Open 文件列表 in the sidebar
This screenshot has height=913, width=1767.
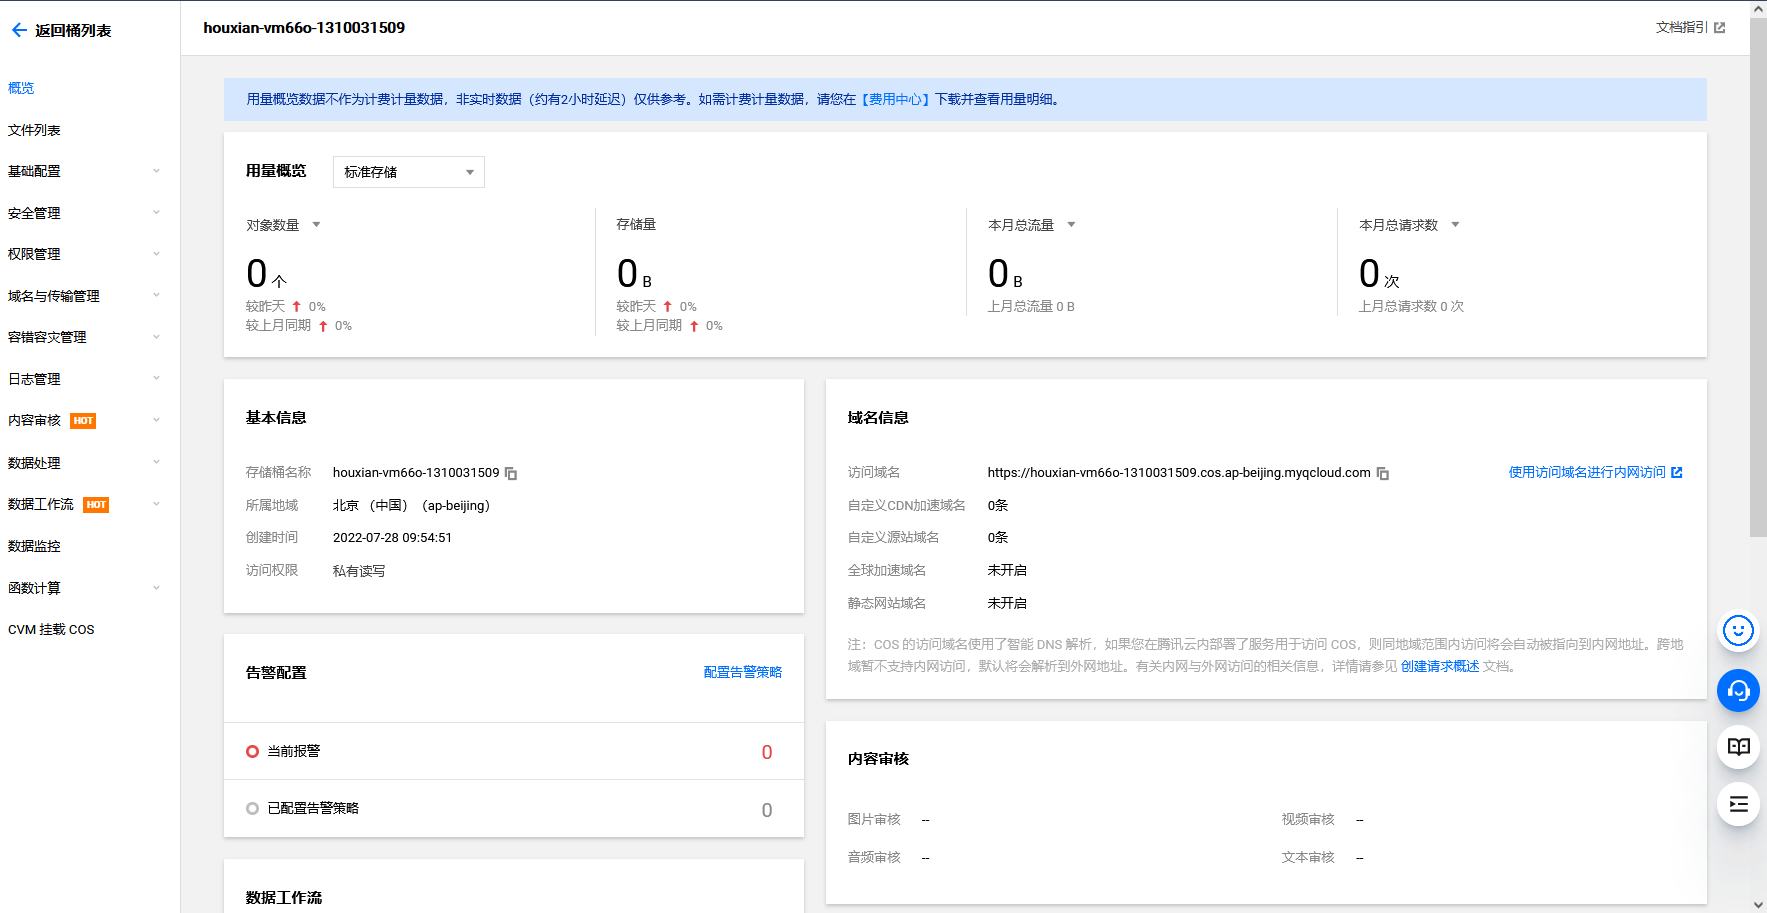point(34,130)
